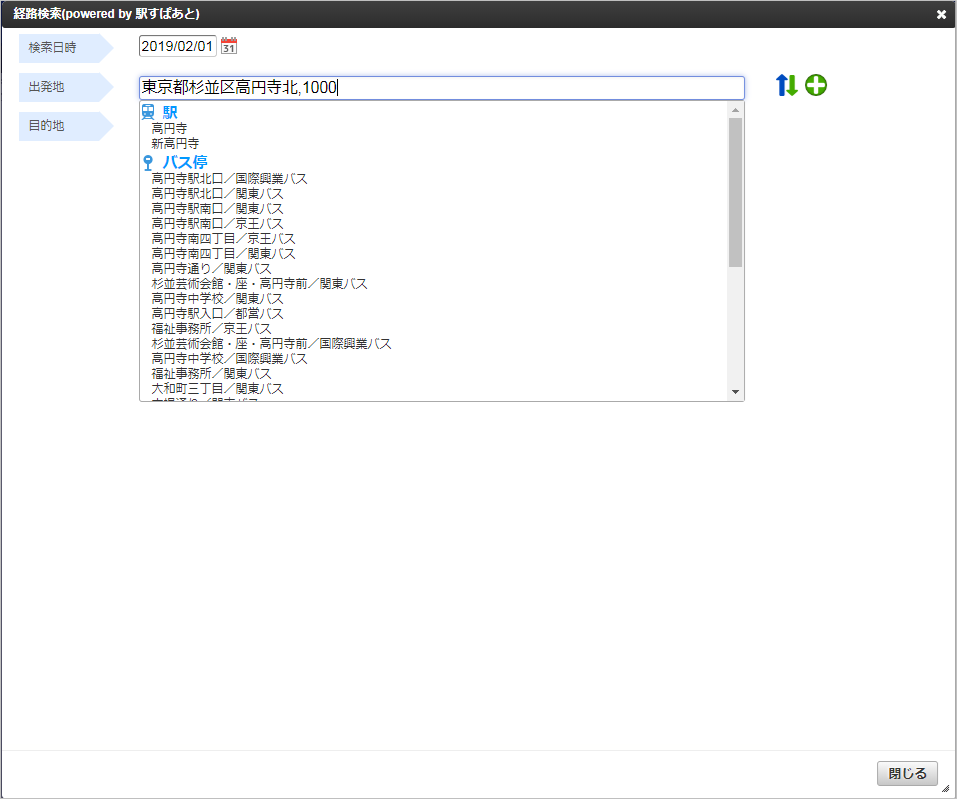This screenshot has width=957, height=799.
Task: Choose 福祉事務所／京王バス
Action: pyautogui.click(x=211, y=328)
